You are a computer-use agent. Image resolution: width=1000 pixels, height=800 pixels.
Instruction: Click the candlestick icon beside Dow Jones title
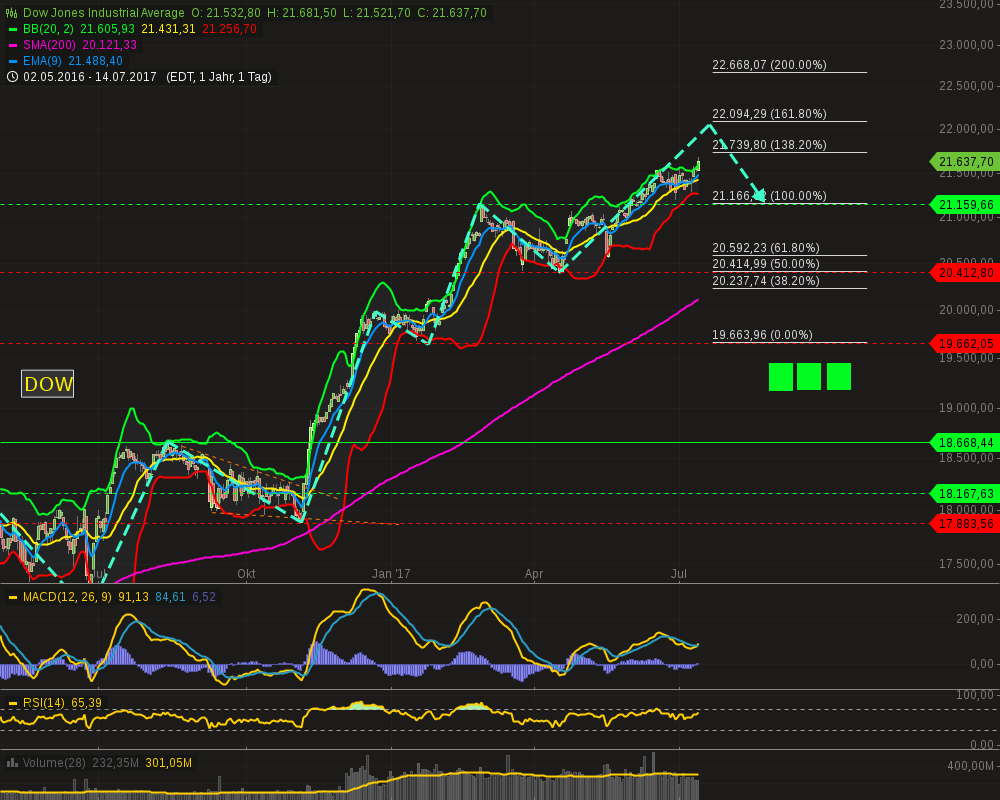click(11, 13)
